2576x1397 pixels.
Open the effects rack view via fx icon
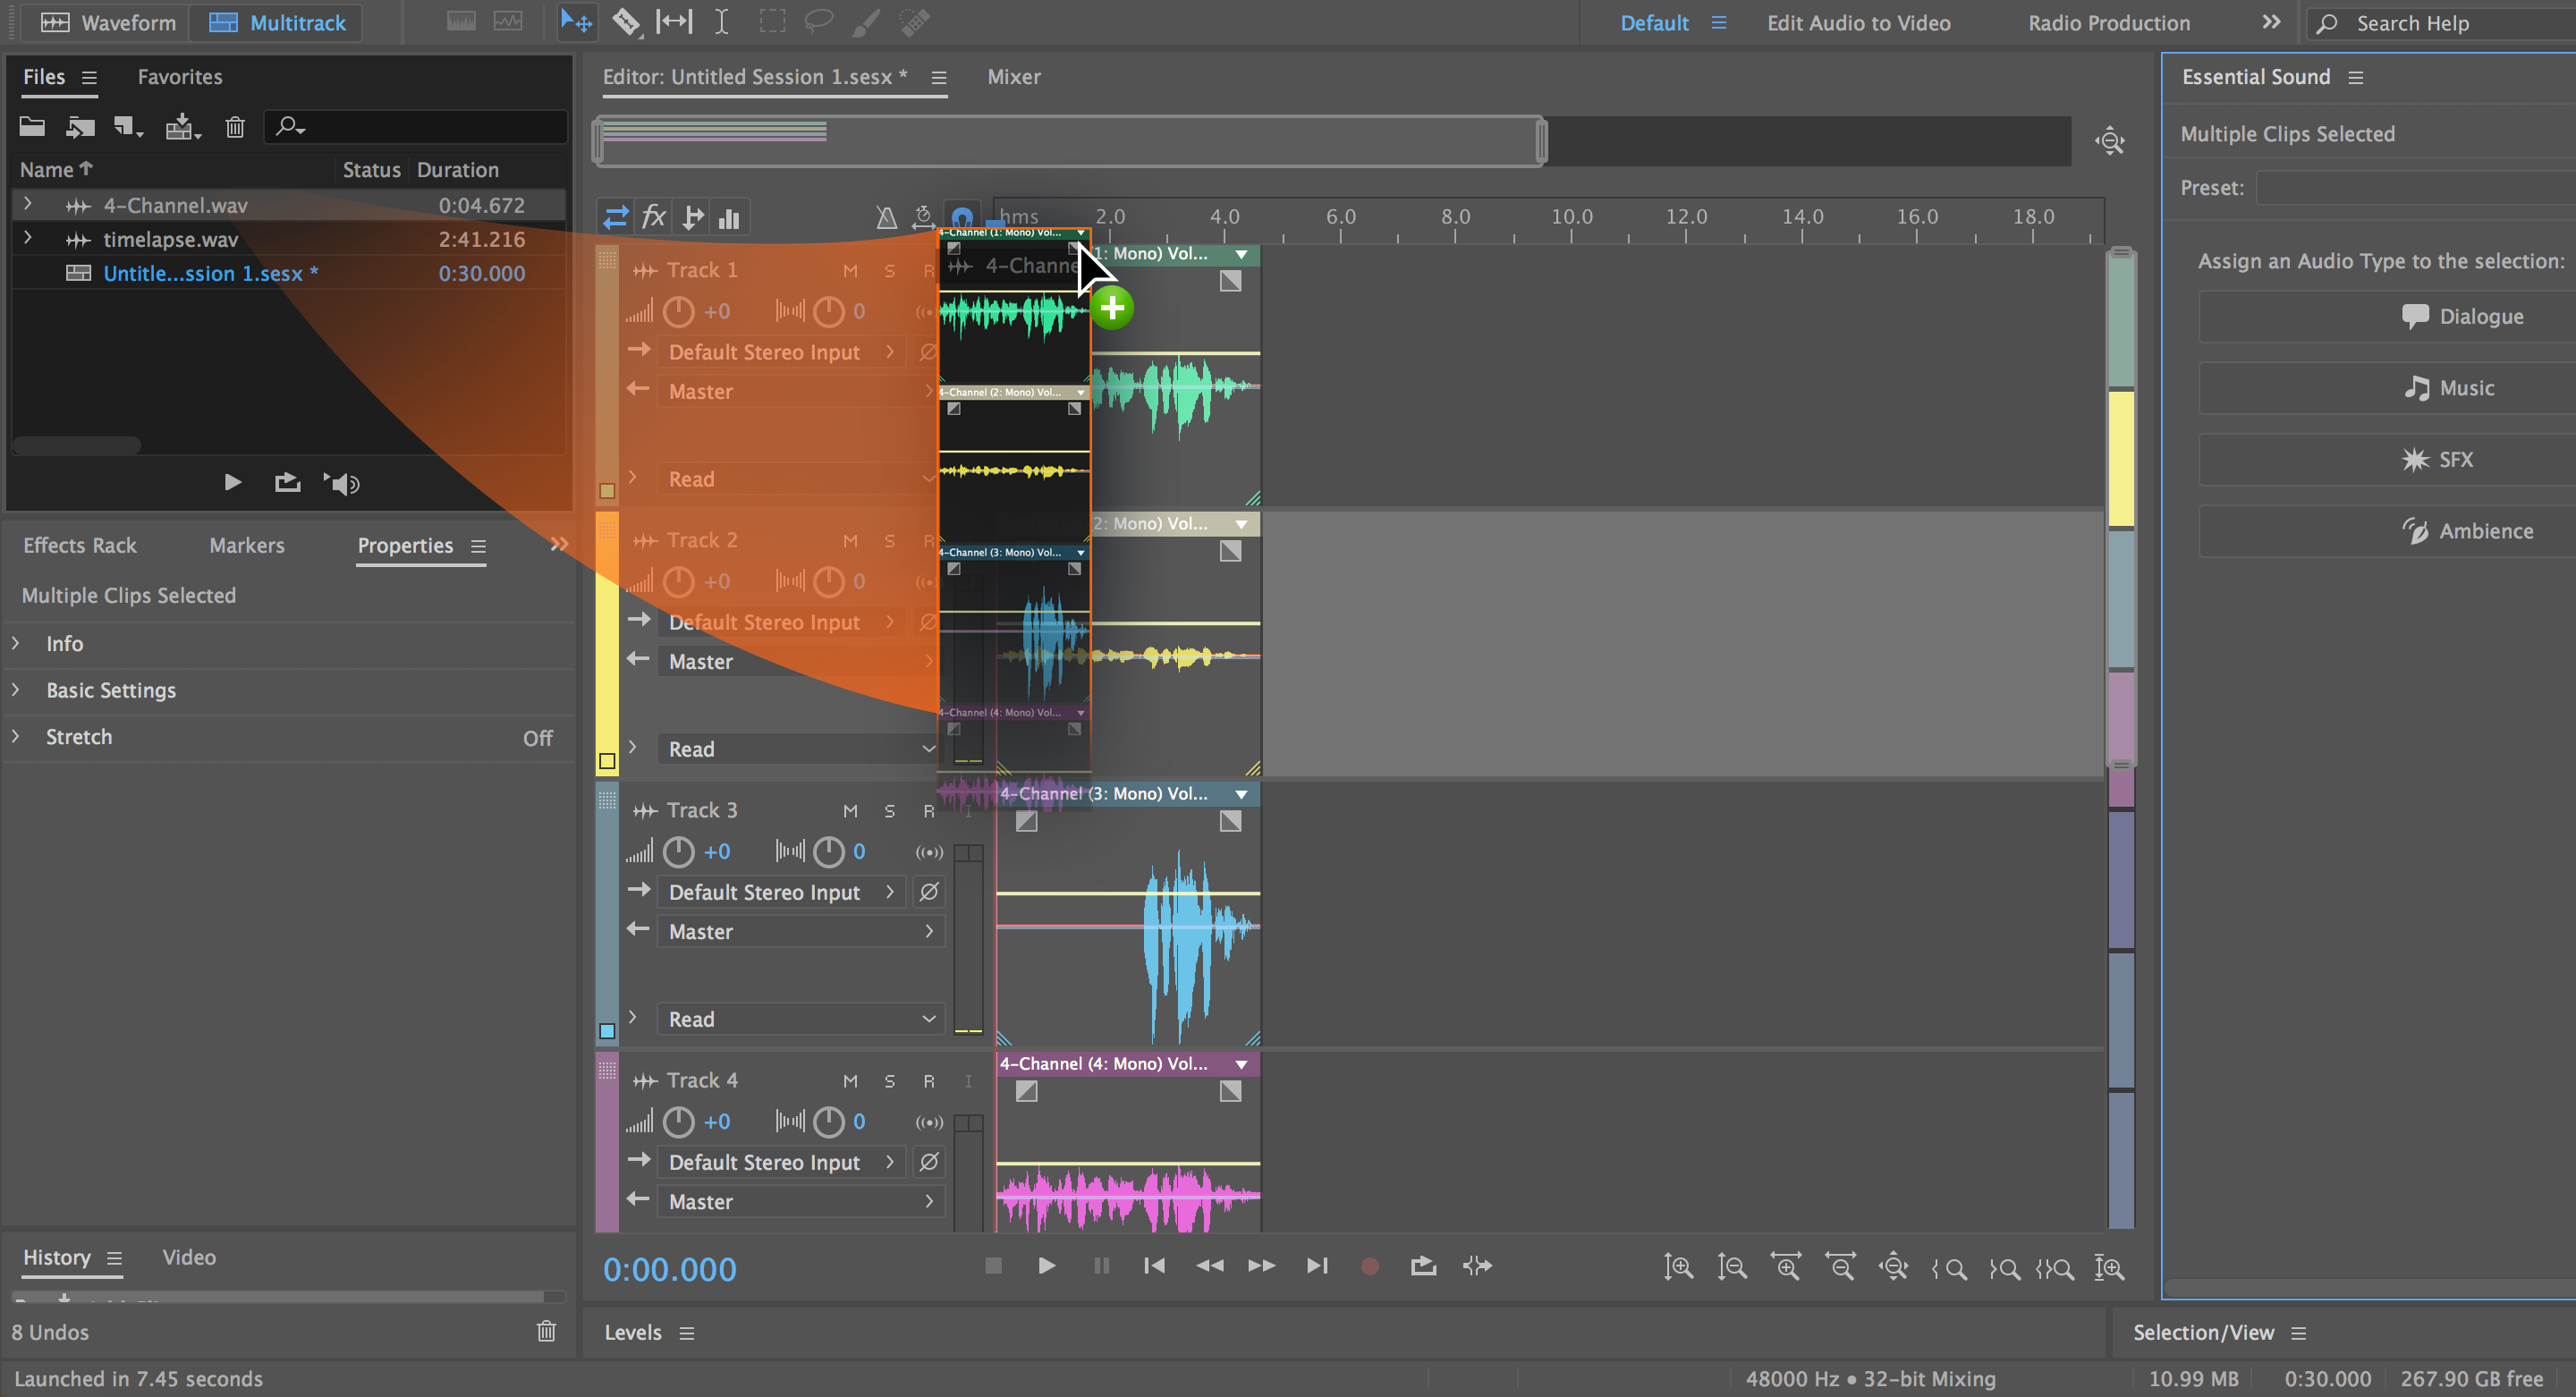(653, 217)
